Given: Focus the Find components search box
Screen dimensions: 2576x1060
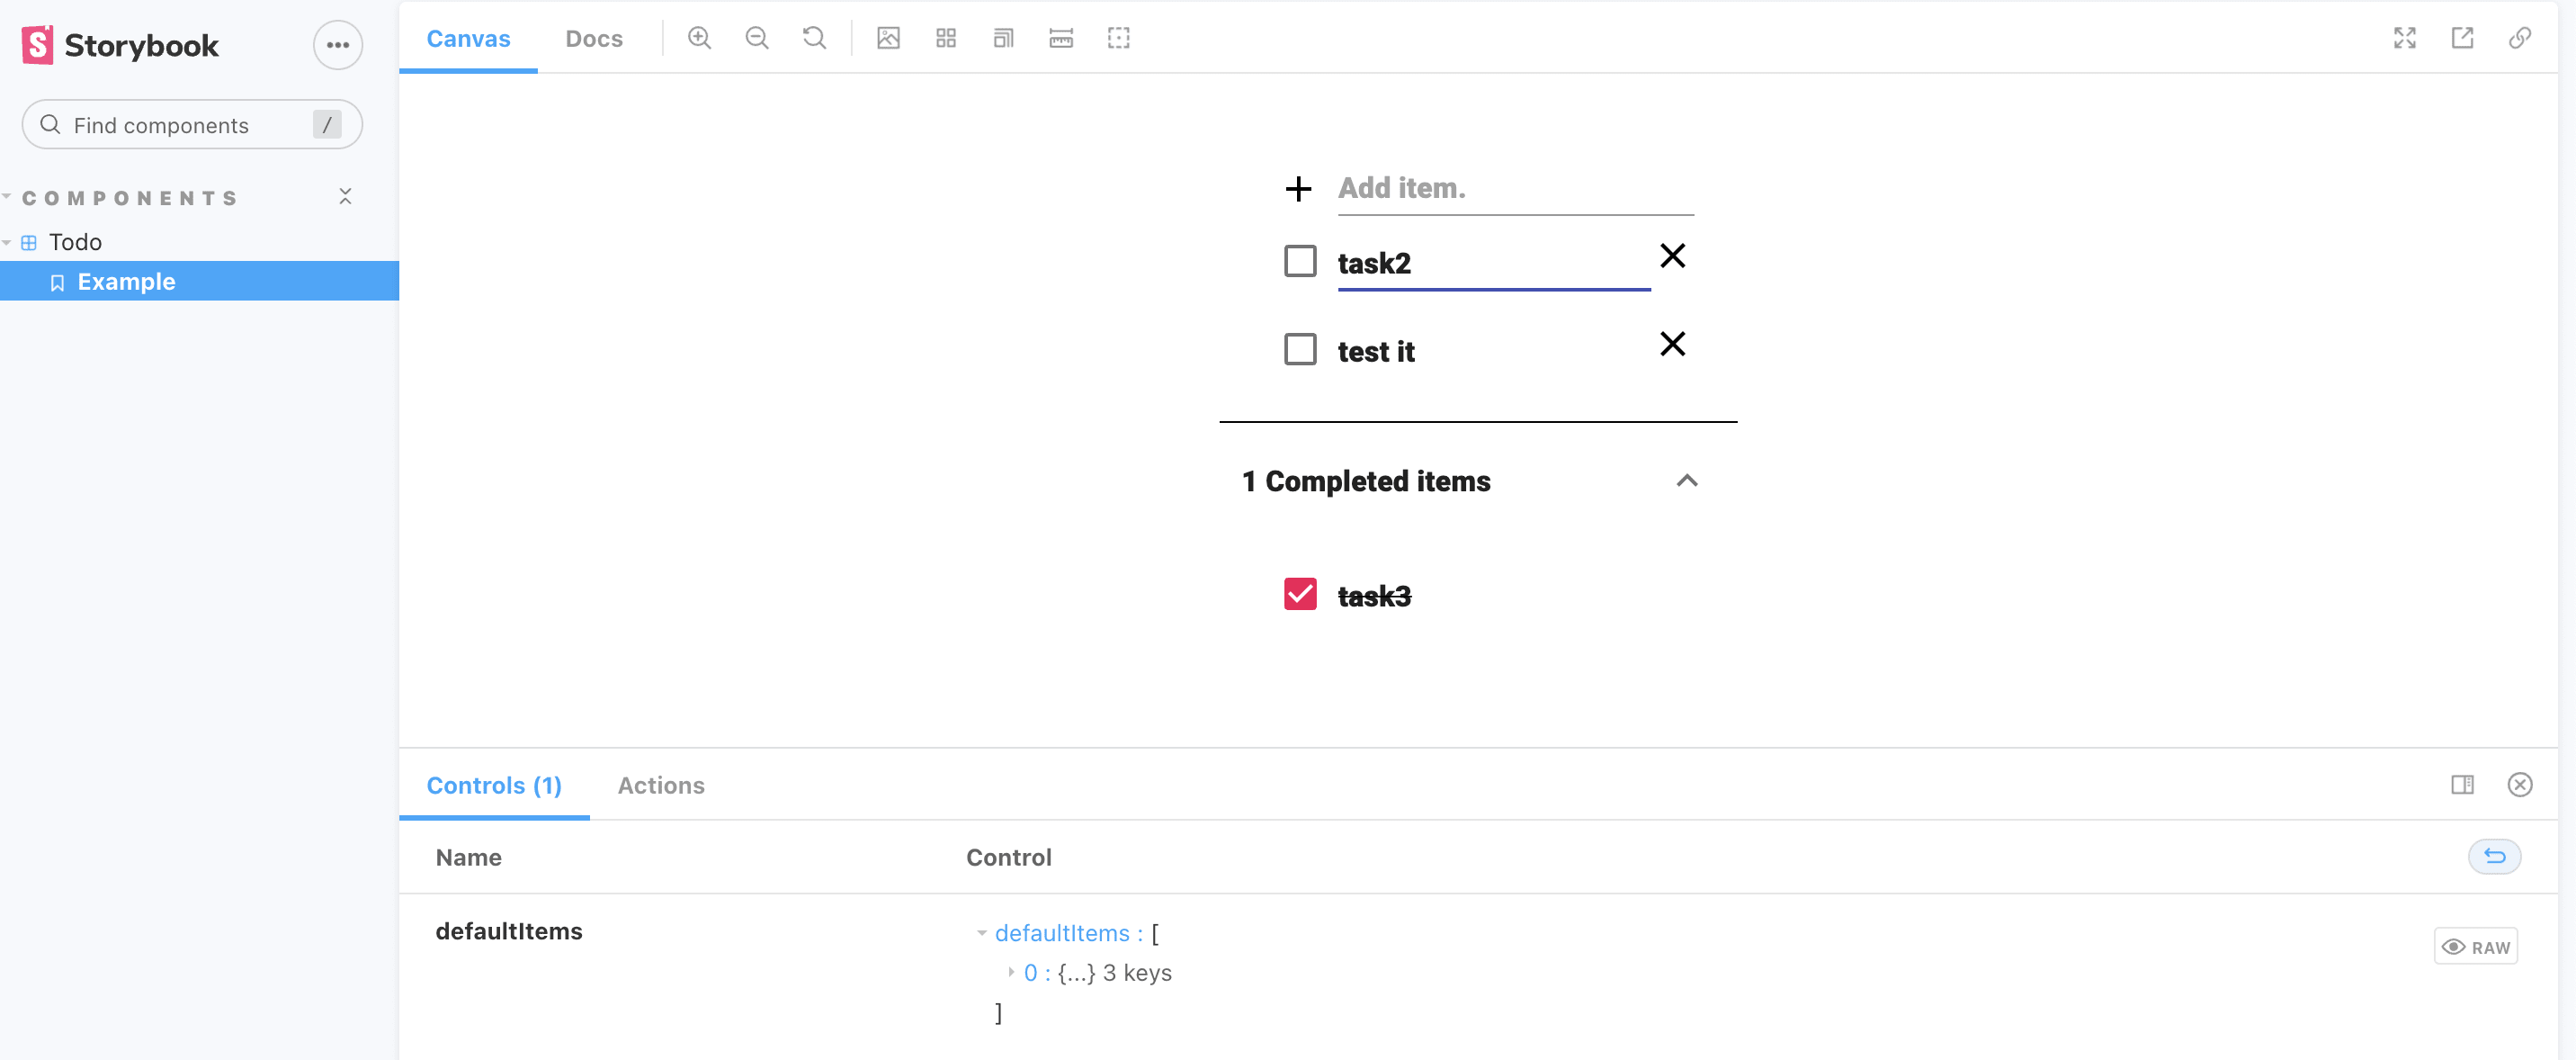Looking at the screenshot, I should [192, 124].
